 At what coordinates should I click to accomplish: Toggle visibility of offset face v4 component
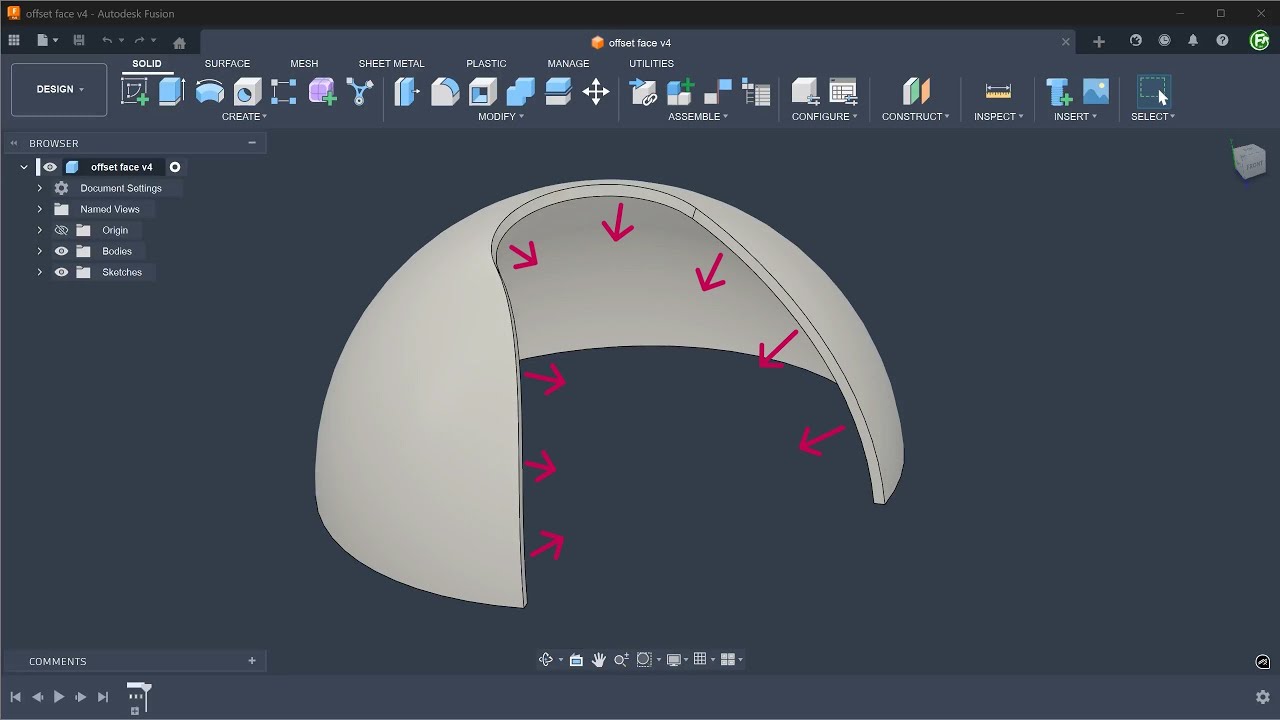click(50, 167)
